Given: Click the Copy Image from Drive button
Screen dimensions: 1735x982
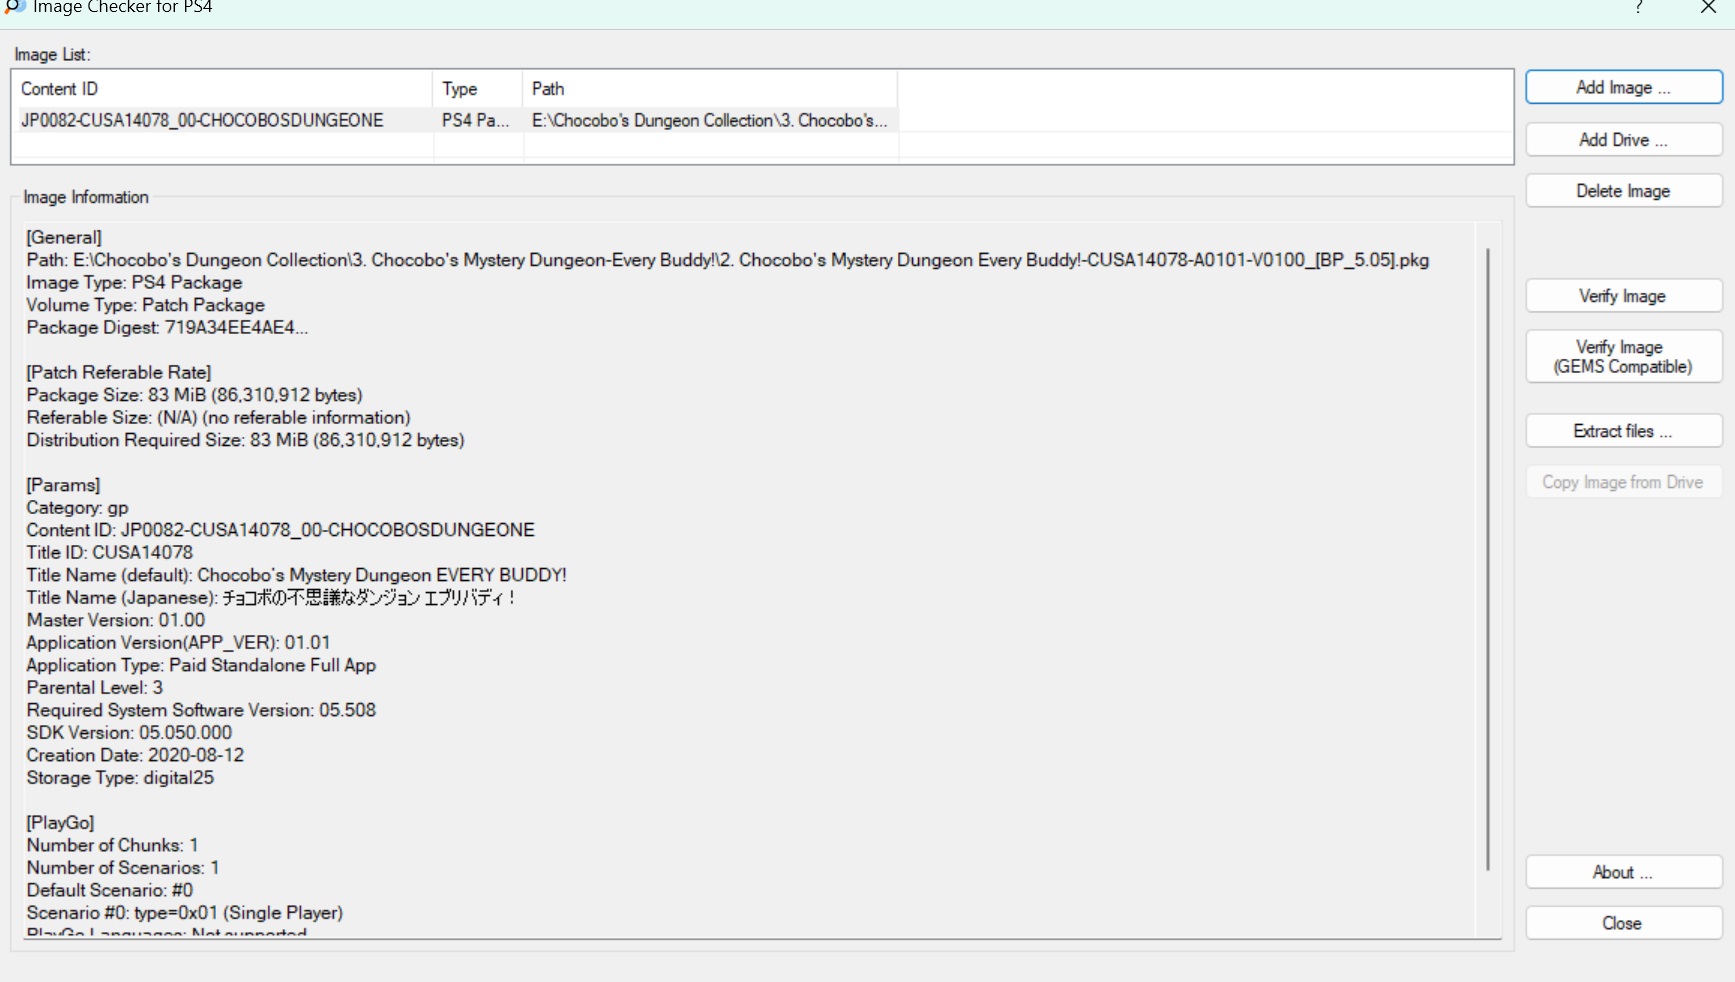Looking at the screenshot, I should (x=1623, y=482).
